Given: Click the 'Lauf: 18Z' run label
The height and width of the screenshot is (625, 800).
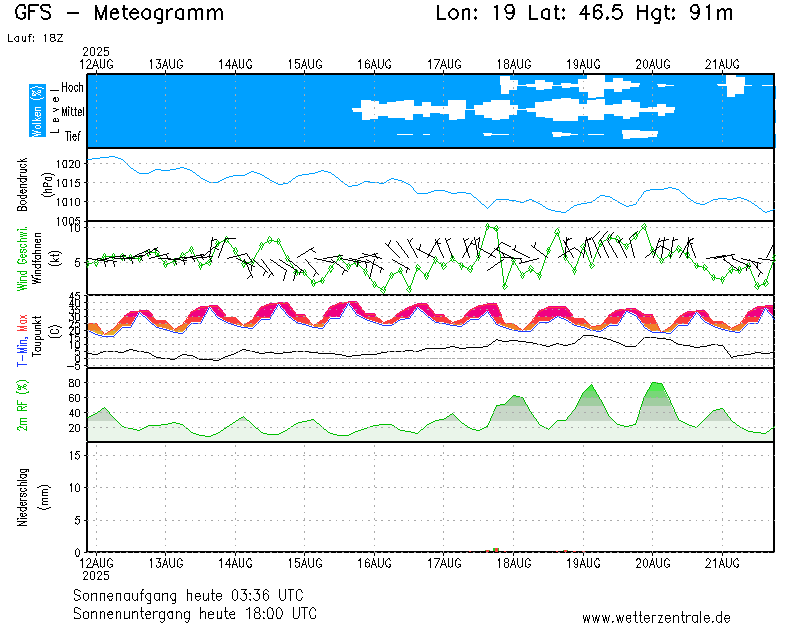Looking at the screenshot, I should click(35, 38).
